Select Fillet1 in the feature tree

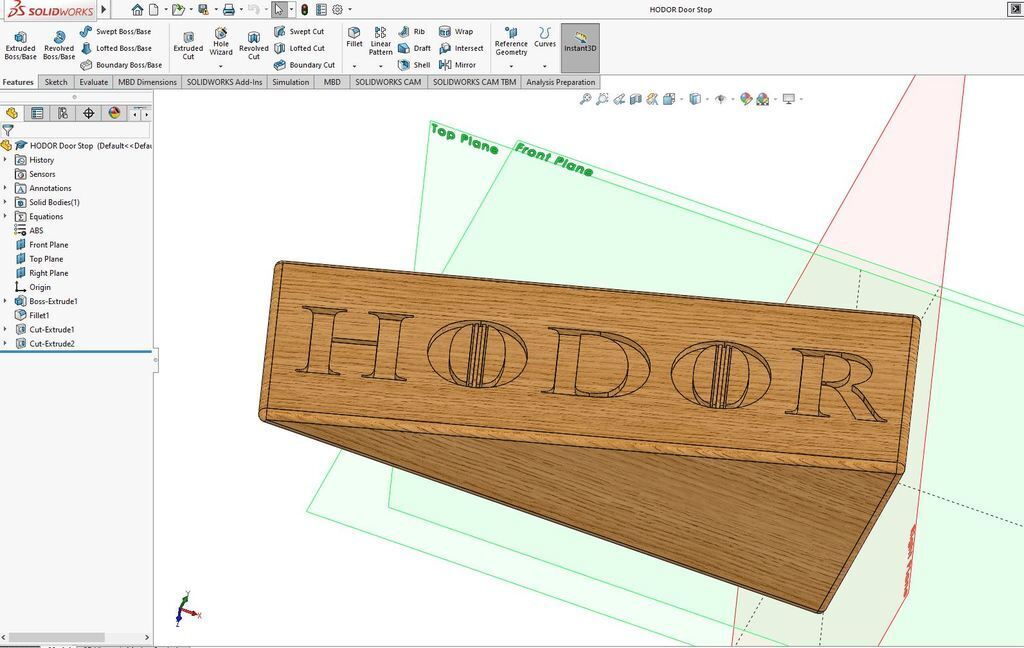(x=39, y=315)
